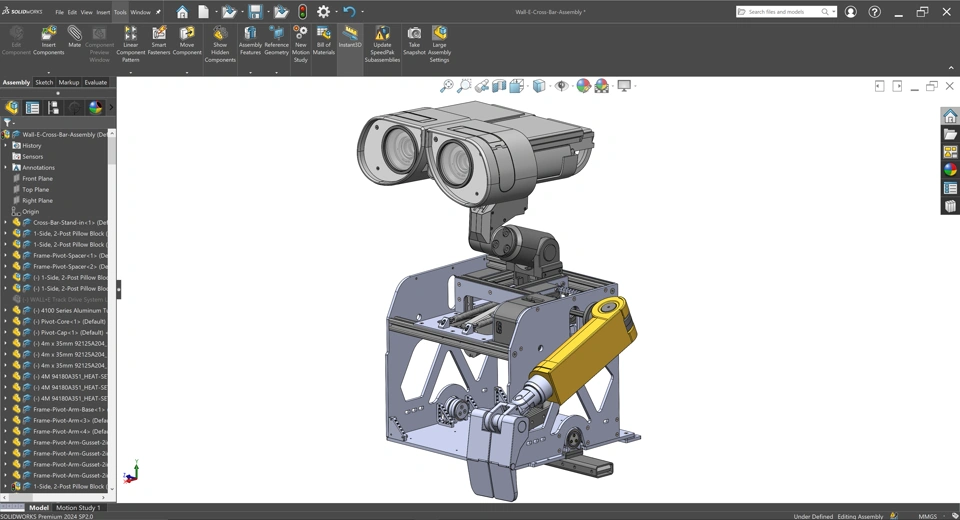960x520 pixels.
Task: Create a new document
Action: (x=203, y=12)
